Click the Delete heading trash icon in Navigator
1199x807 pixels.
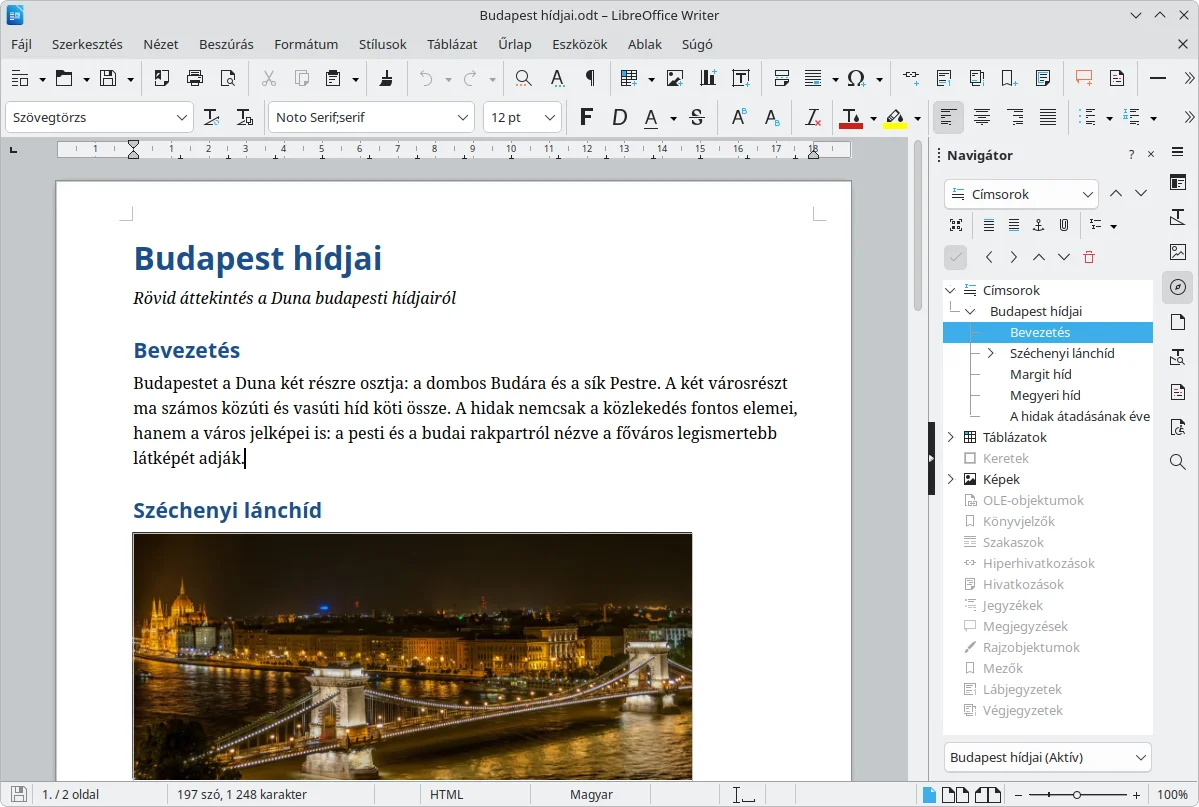pos(1089,257)
